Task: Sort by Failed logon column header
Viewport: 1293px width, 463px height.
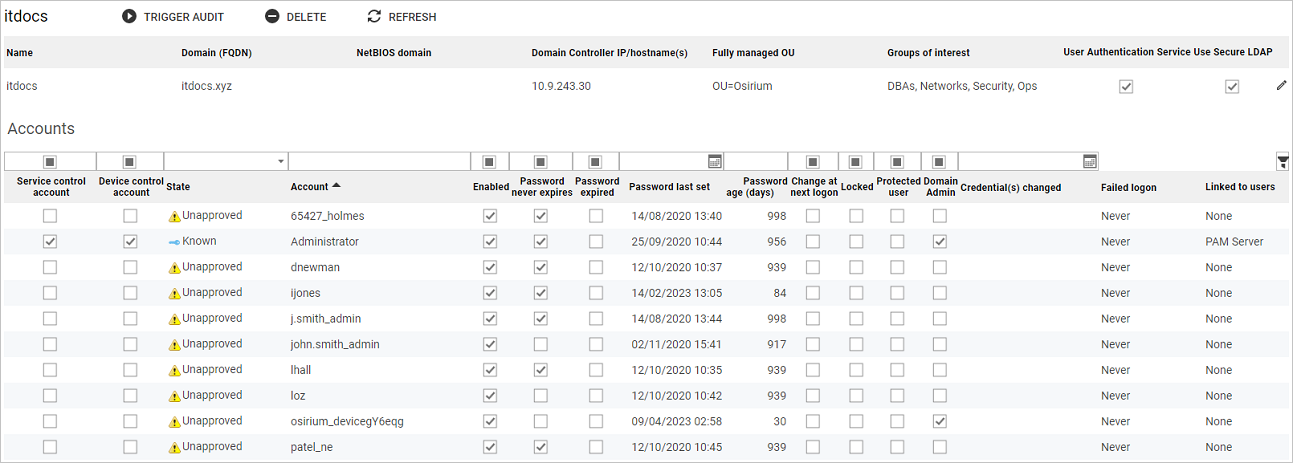Action: (1128, 187)
